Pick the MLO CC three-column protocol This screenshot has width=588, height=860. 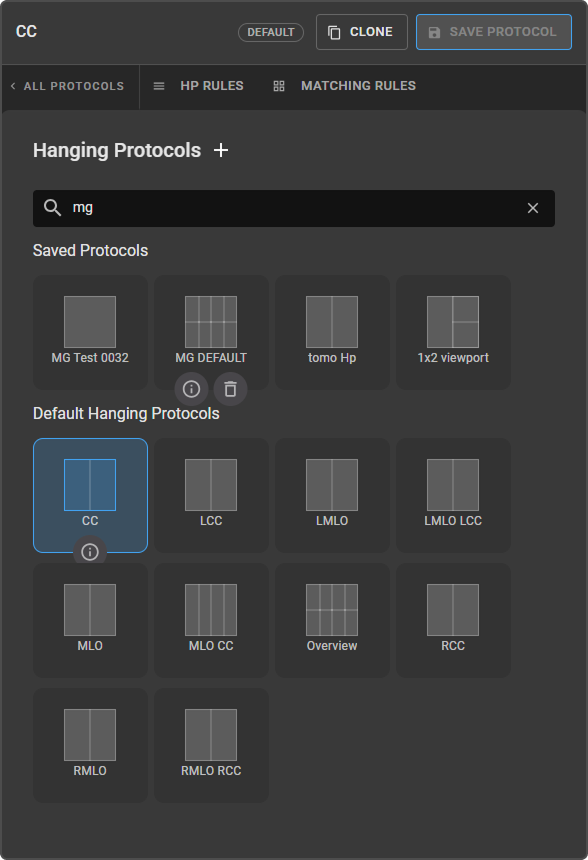coord(212,620)
